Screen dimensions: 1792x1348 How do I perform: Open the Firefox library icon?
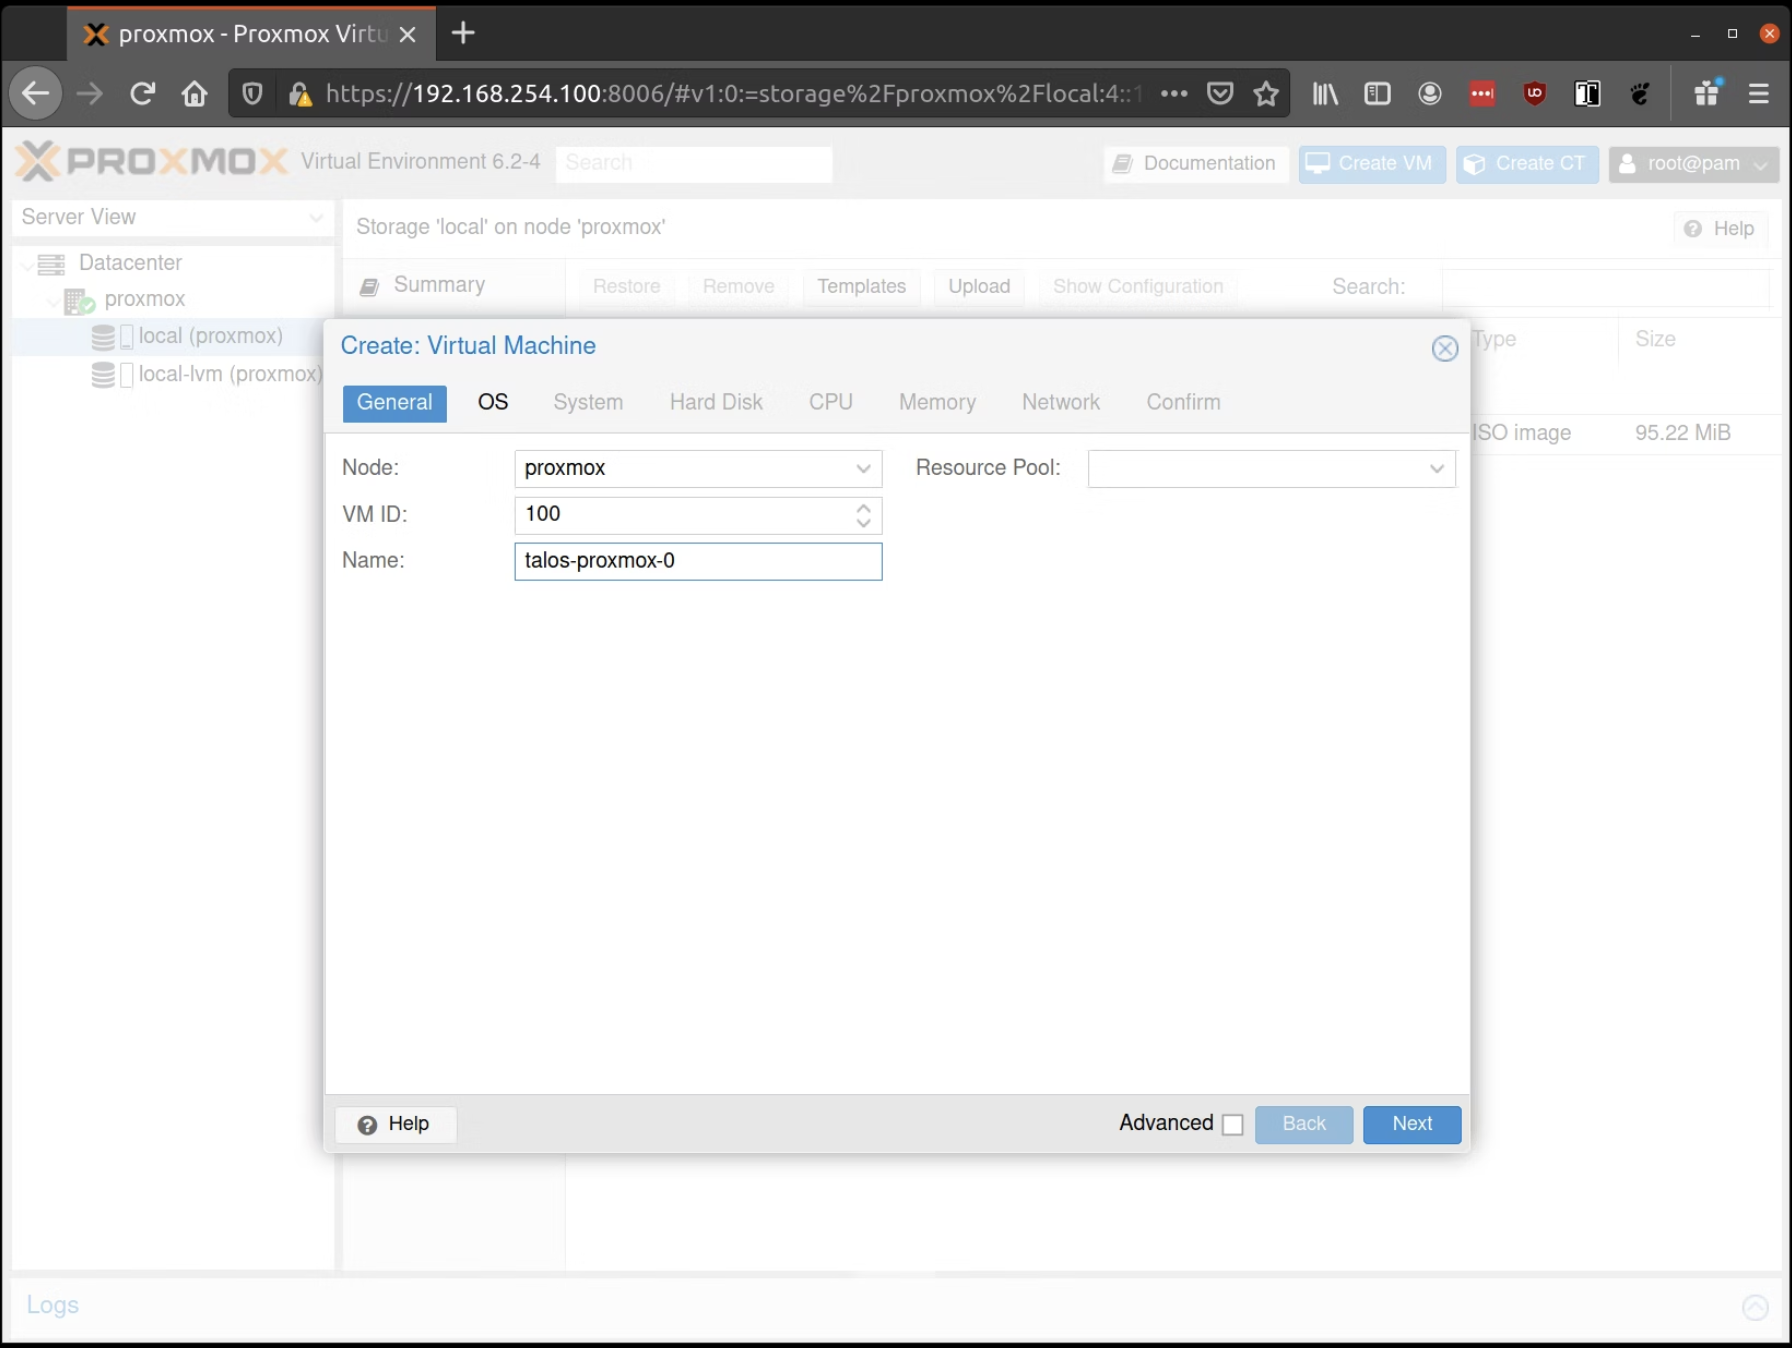(x=1325, y=94)
